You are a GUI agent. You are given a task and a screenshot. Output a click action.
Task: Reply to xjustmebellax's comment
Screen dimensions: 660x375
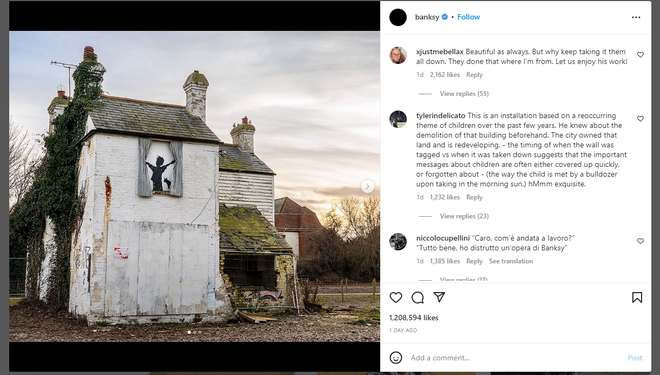[474, 75]
